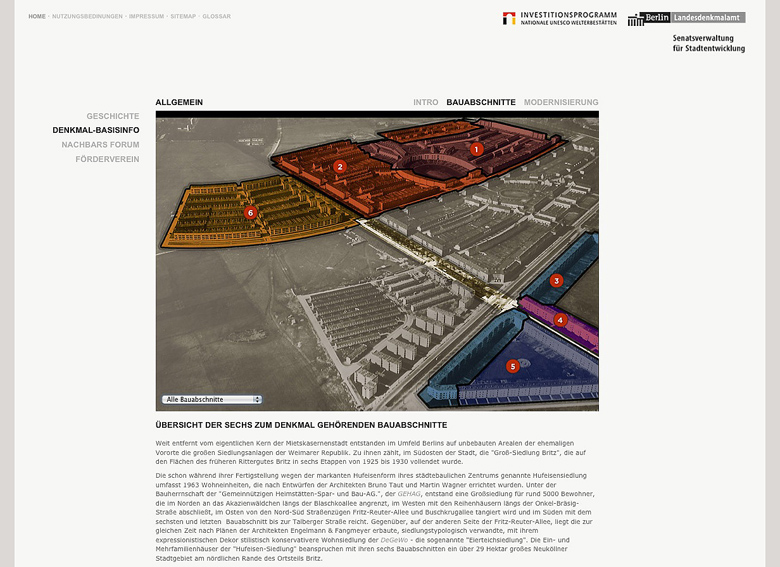Image resolution: width=780 pixels, height=567 pixels.
Task: Click the red marker number 6
Action: [x=250, y=213]
